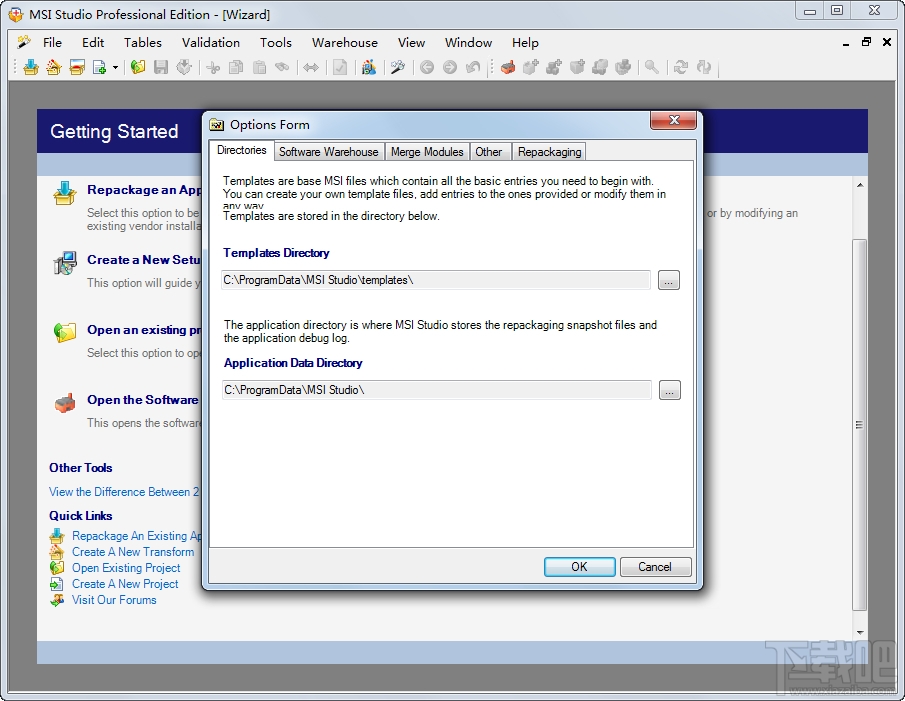Follow the Visit Our Forums link
This screenshot has width=905, height=701.
114,599
